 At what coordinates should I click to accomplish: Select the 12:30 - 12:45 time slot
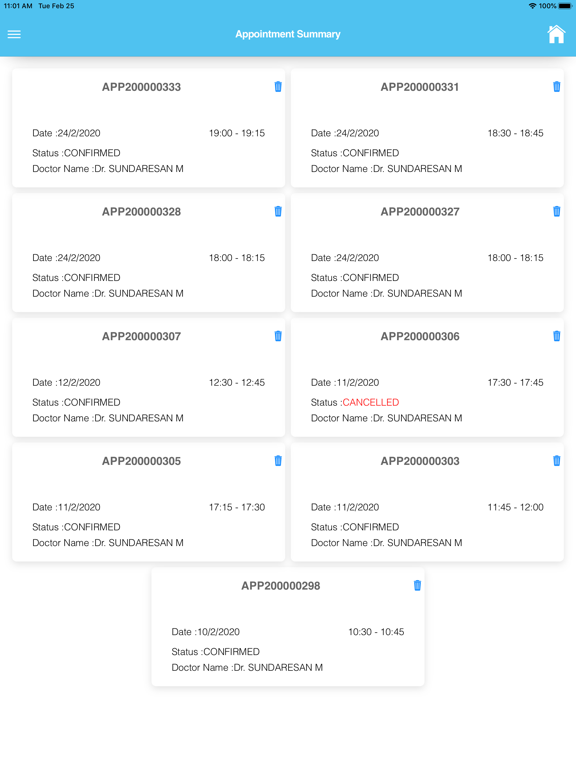coord(237,383)
